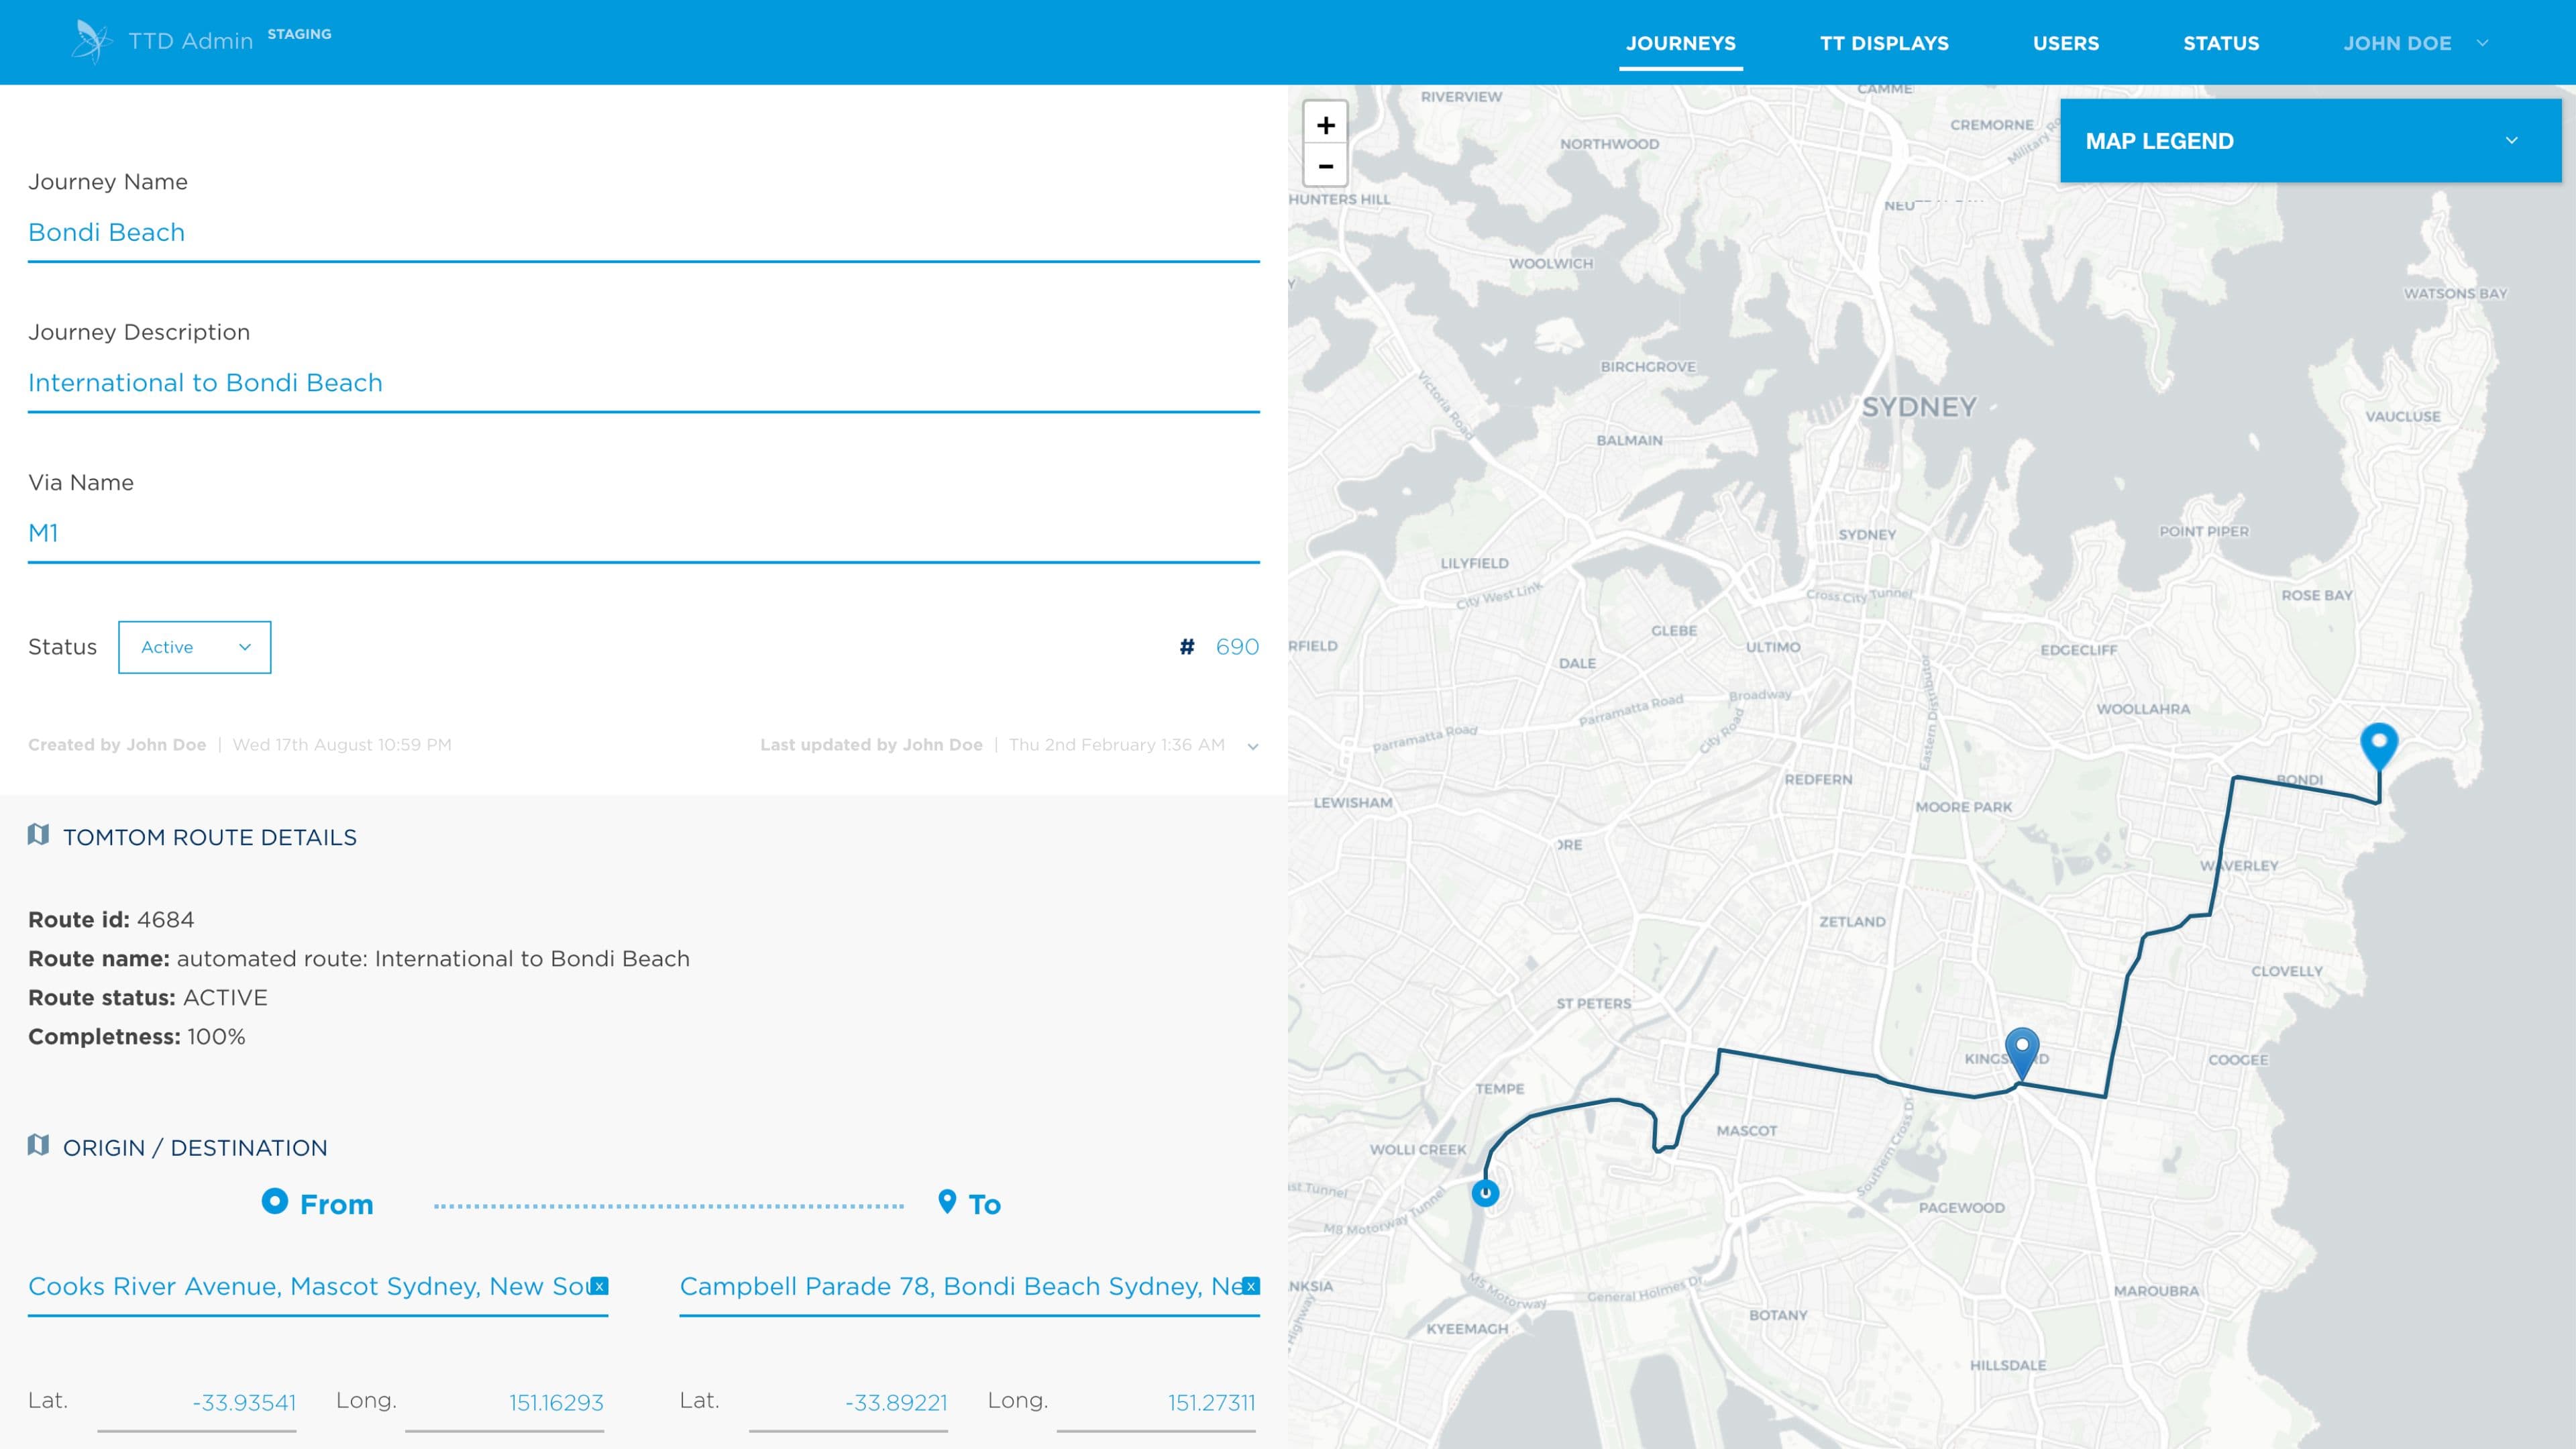Open the TT Displays tab
This screenshot has width=2576, height=1449.
tap(1884, 43)
